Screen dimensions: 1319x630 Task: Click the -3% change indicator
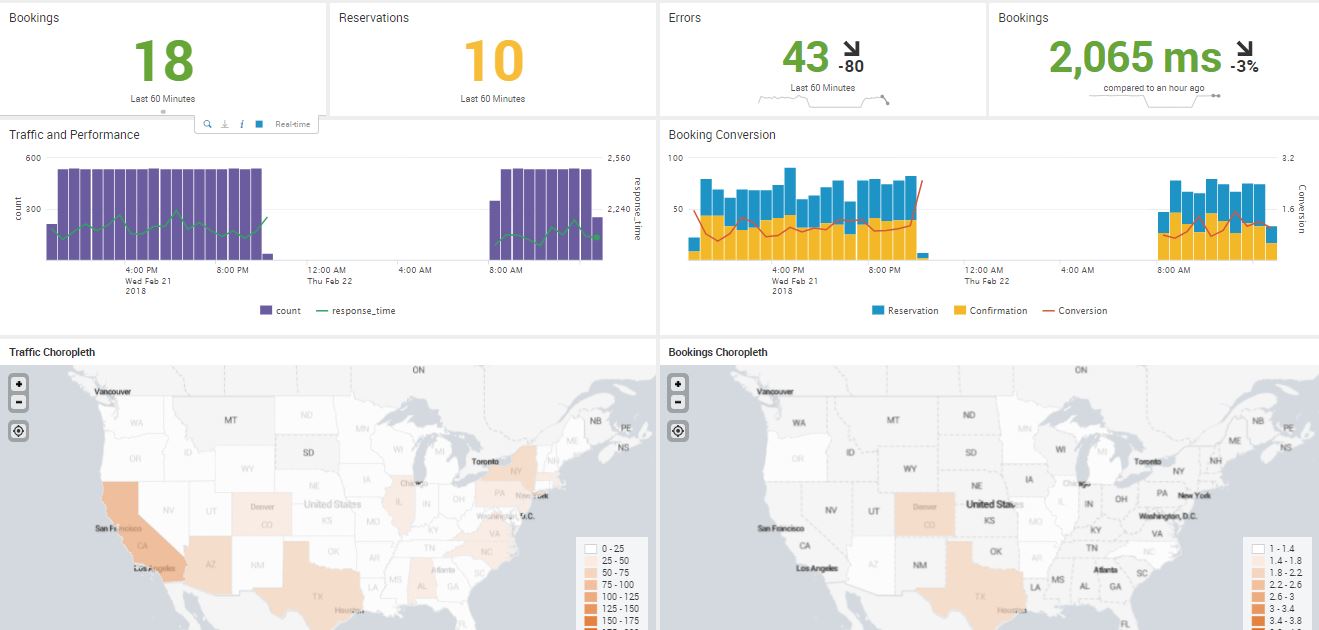coord(1246,67)
